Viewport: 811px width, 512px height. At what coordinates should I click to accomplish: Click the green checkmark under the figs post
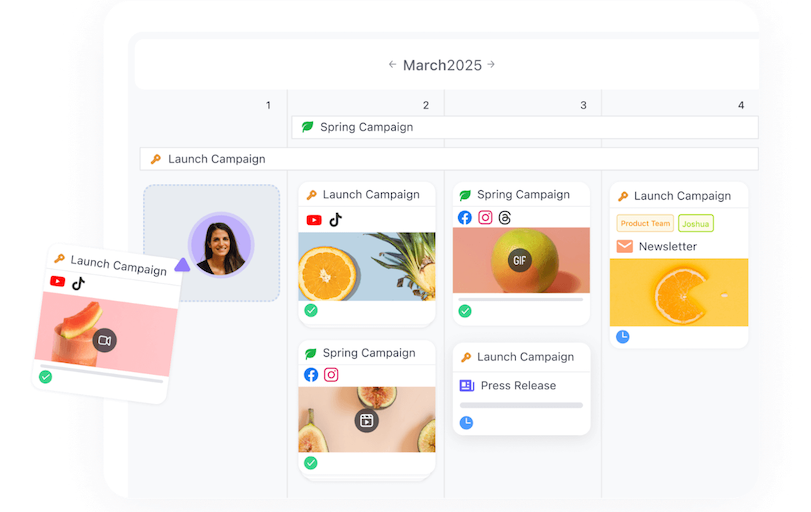(x=311, y=463)
